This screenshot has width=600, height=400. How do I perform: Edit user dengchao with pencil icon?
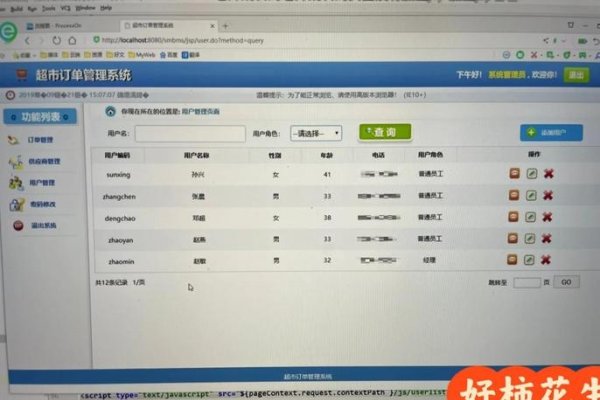pos(530,217)
